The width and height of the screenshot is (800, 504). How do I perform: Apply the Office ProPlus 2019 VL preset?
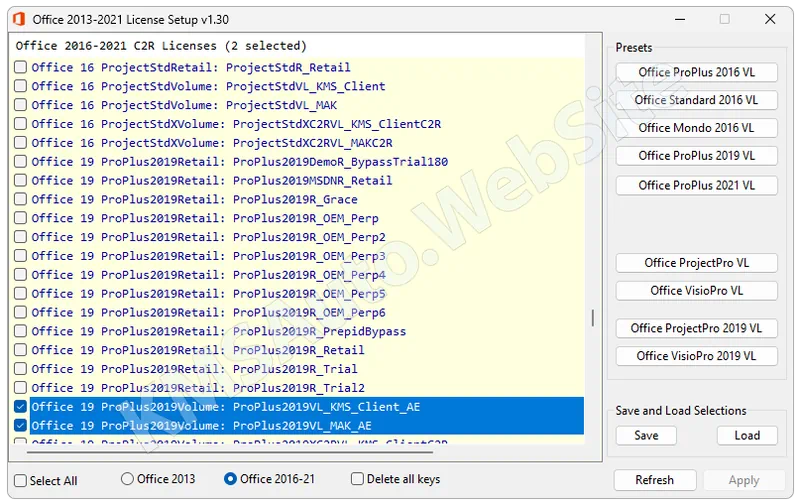696,156
